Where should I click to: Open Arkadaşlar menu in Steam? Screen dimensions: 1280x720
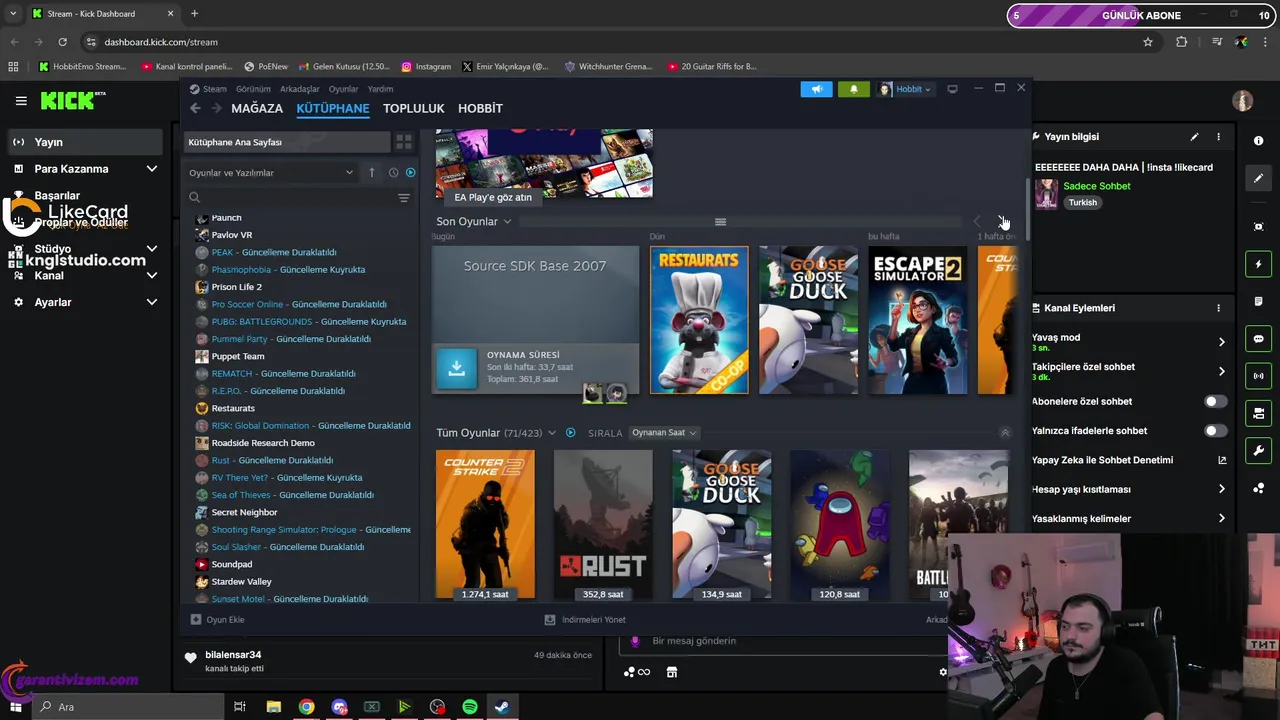tap(300, 89)
